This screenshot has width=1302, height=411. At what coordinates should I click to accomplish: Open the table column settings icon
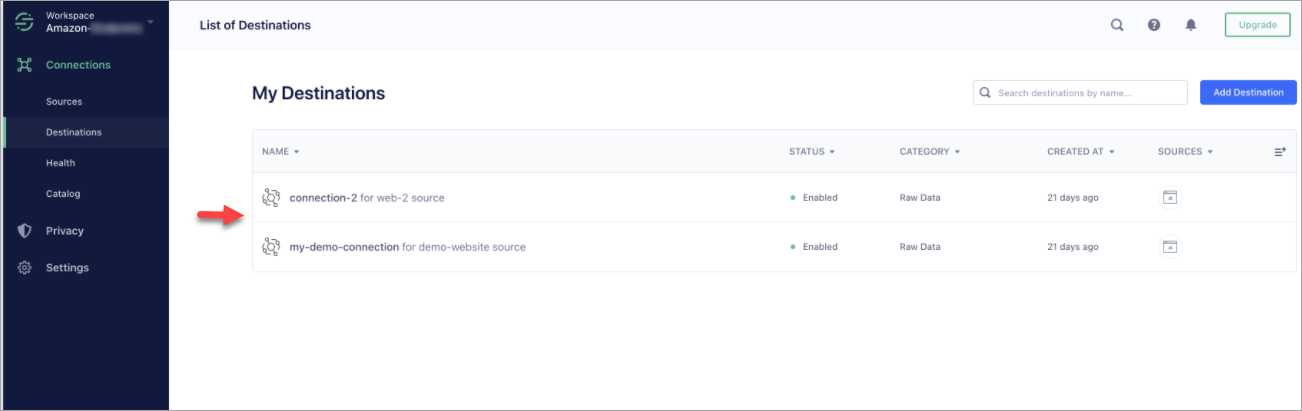click(1279, 152)
